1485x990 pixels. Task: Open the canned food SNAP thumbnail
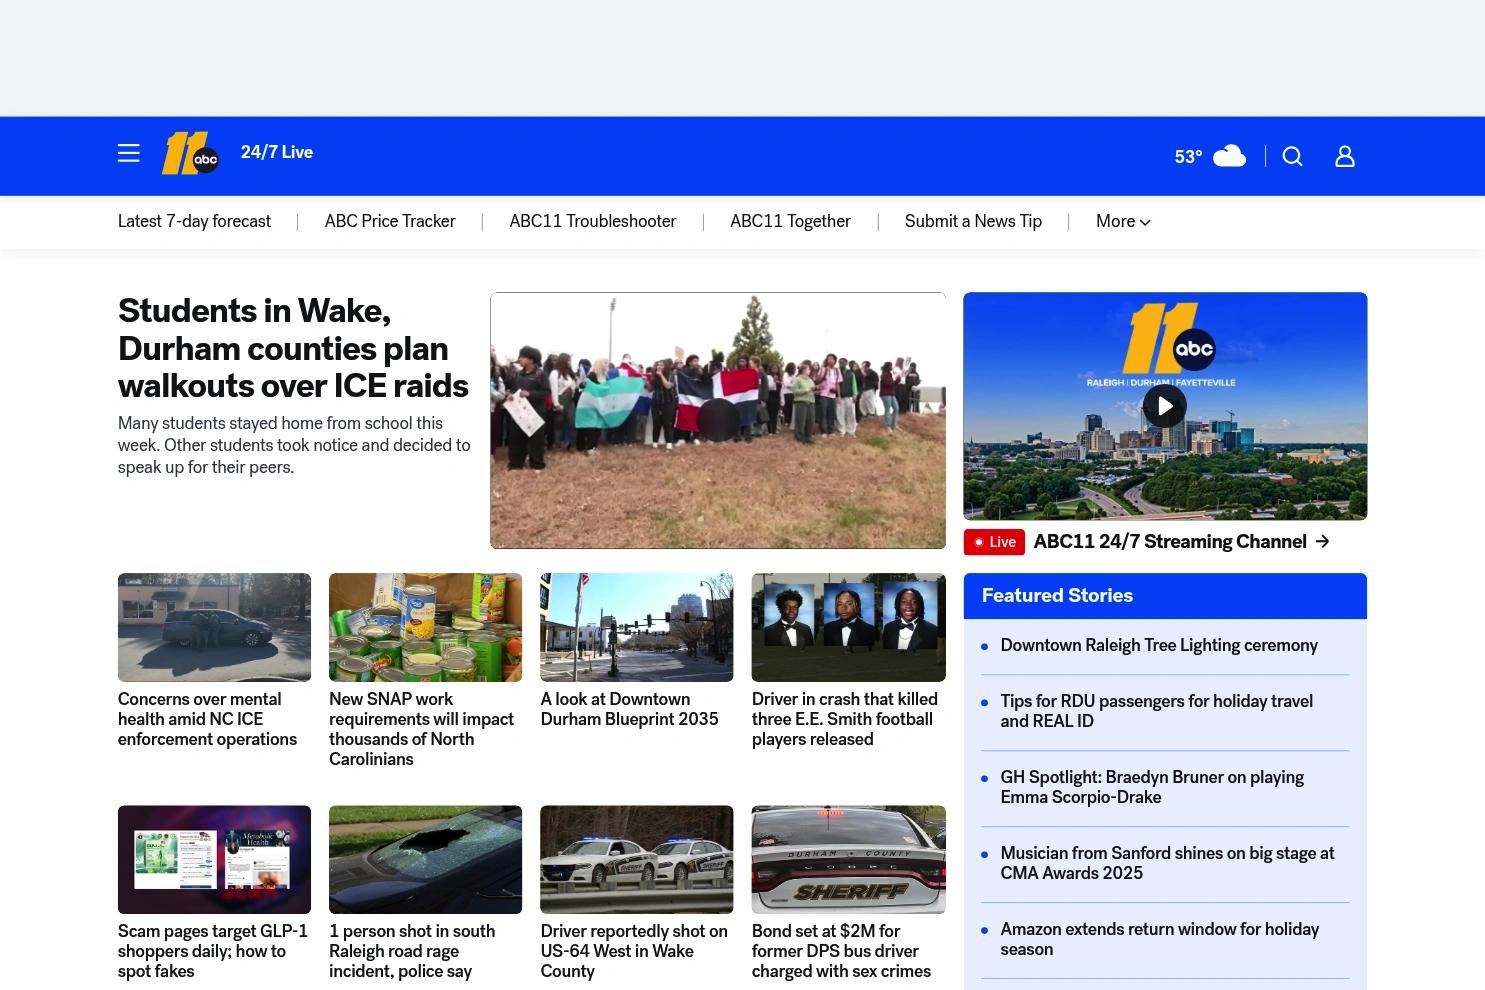425,627
